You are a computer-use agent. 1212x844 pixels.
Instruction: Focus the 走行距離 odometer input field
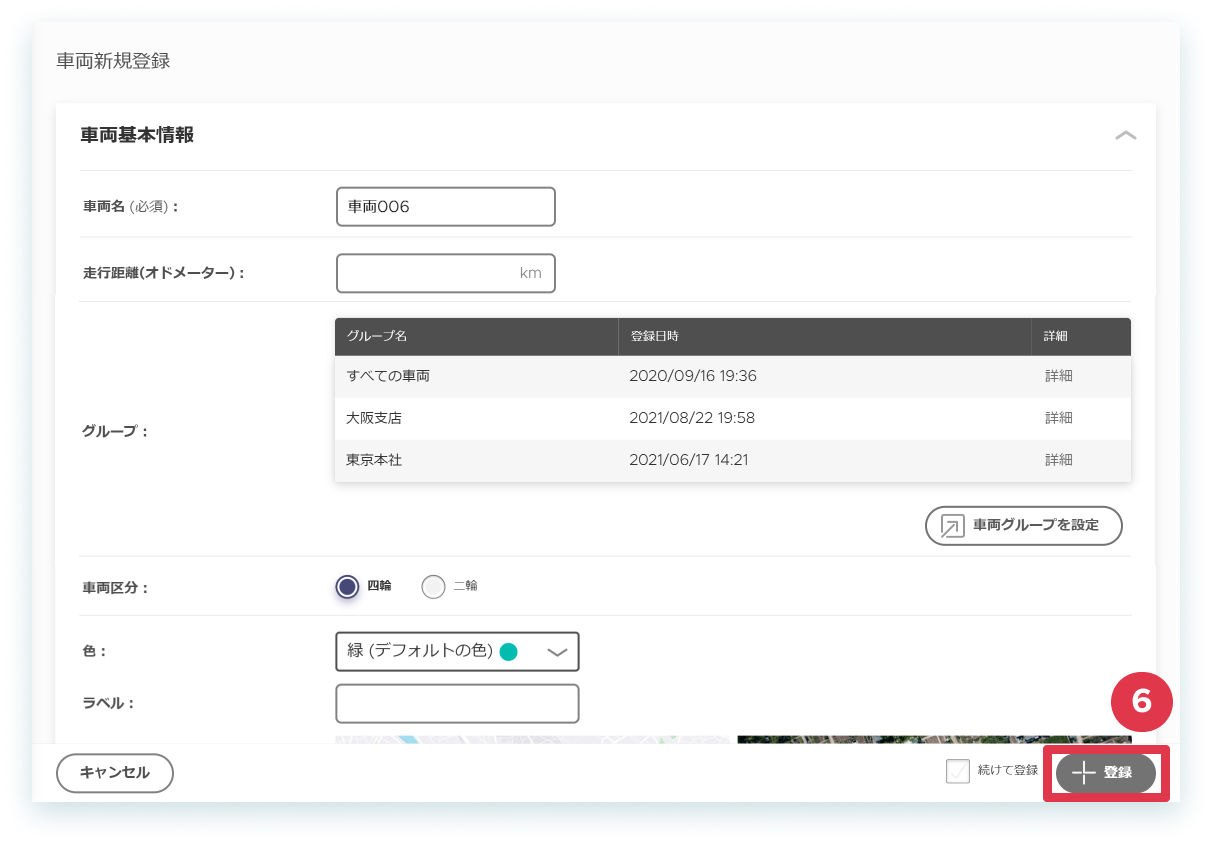446,273
